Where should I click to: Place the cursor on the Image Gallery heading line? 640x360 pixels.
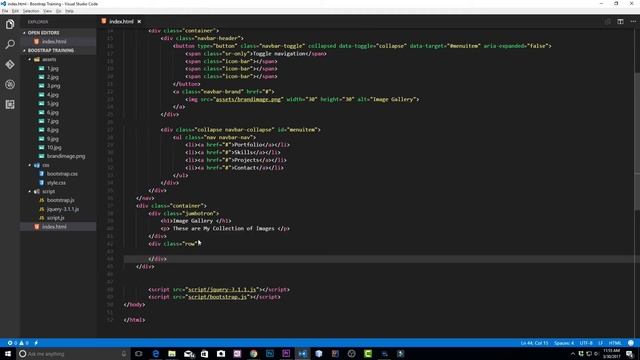tap(196, 221)
